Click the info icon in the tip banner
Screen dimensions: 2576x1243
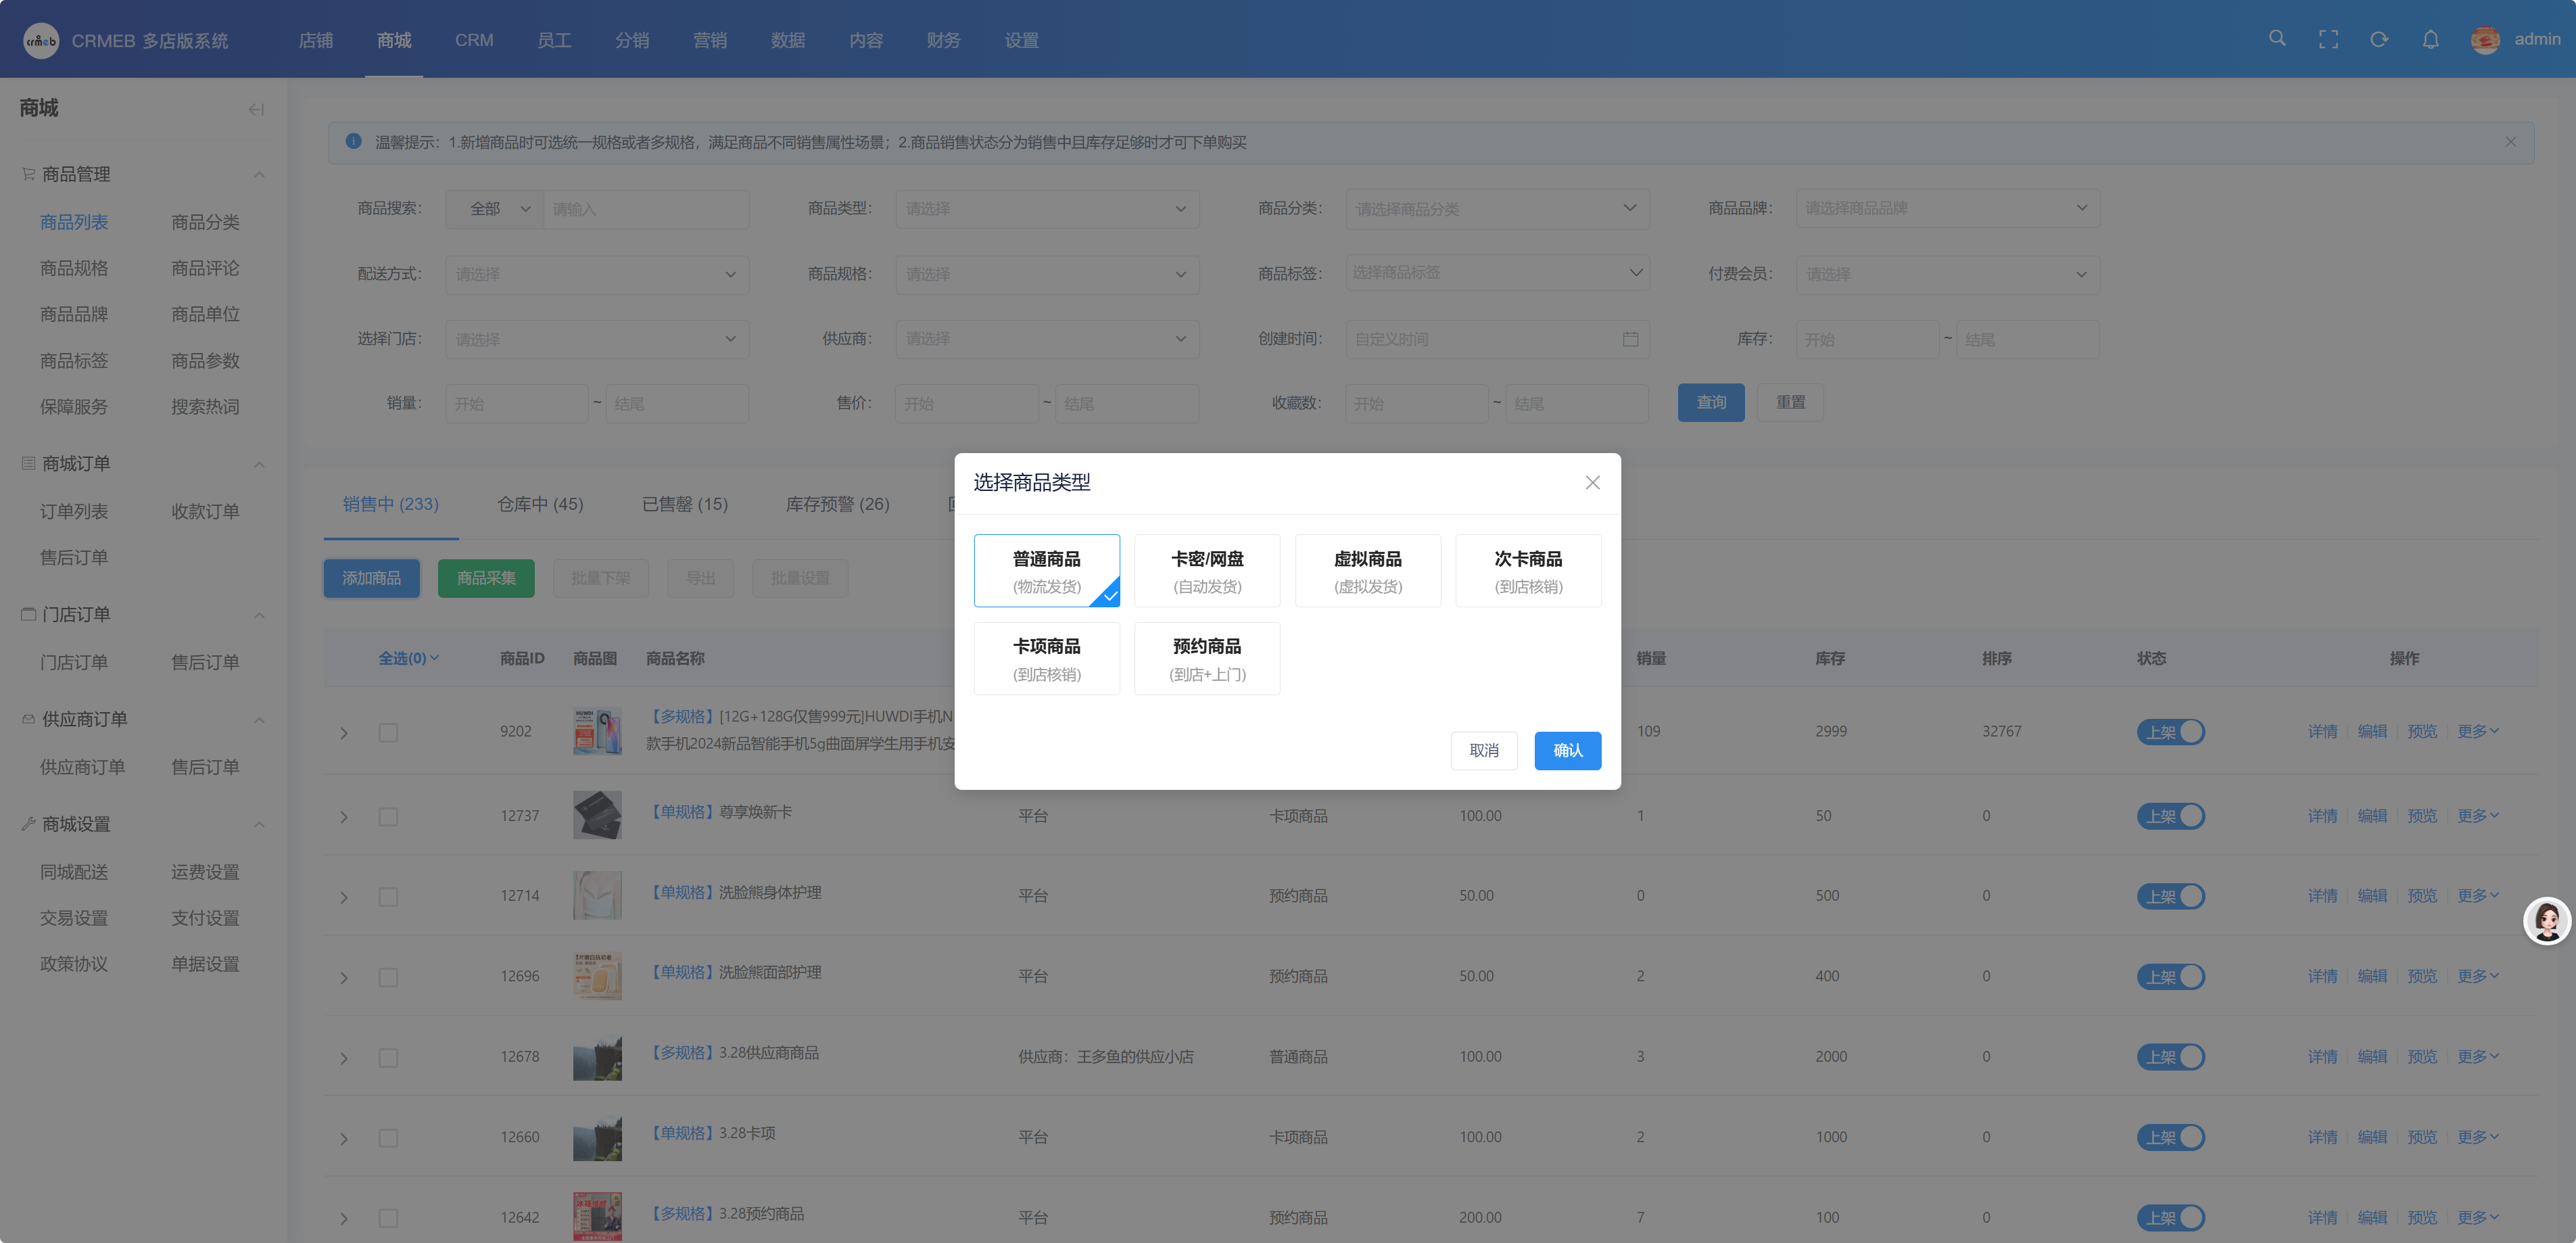353,141
